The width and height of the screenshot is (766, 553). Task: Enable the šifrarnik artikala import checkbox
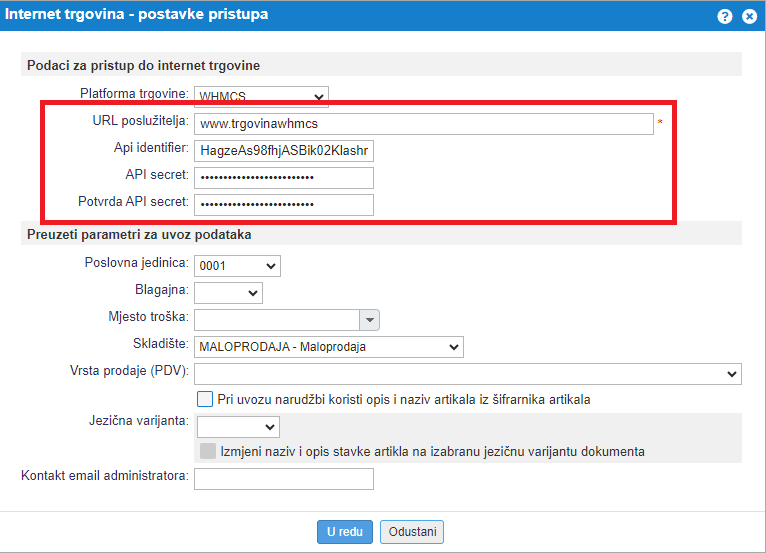205,399
